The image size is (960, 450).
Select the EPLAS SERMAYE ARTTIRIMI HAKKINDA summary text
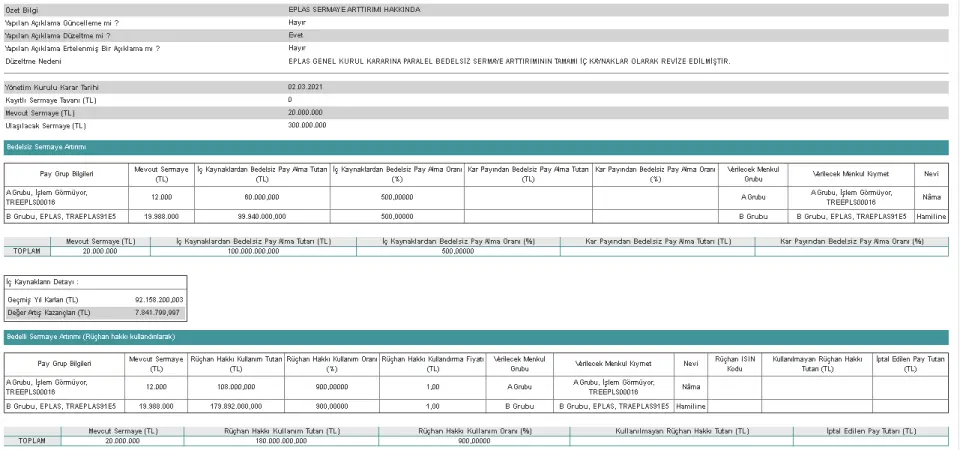pos(339,9)
